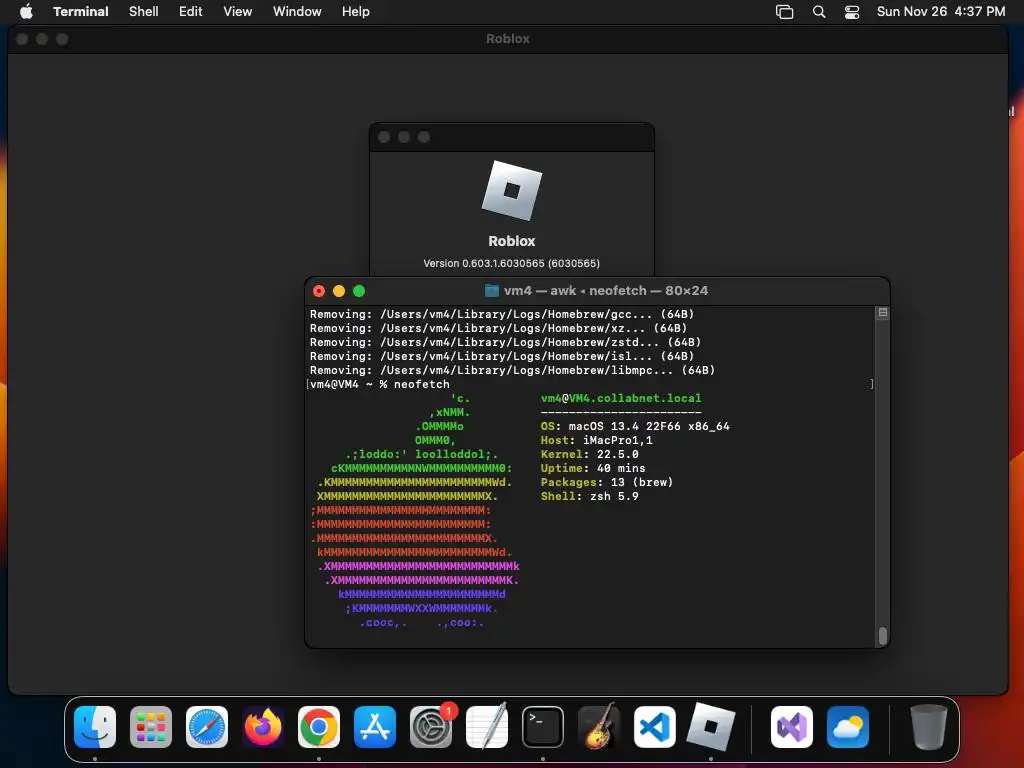Click the 'vm4@VM4.collabnet.local' hostname line
This screenshot has height=768, width=1024.
click(x=621, y=398)
